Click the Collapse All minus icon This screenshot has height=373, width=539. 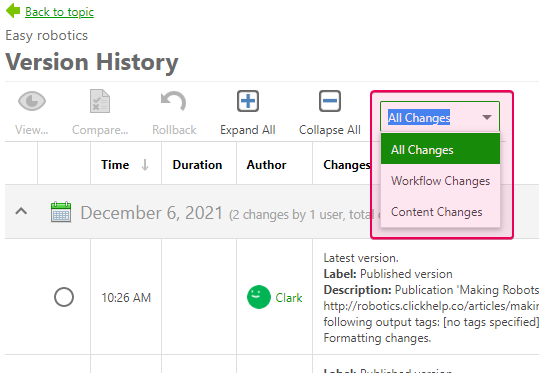(330, 101)
